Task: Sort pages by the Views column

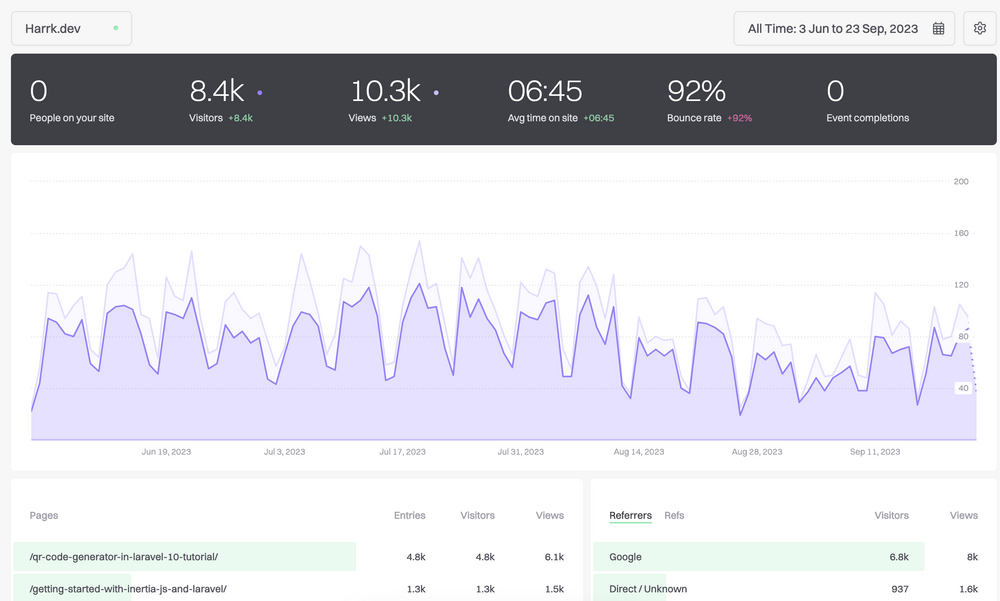Action: (549, 515)
